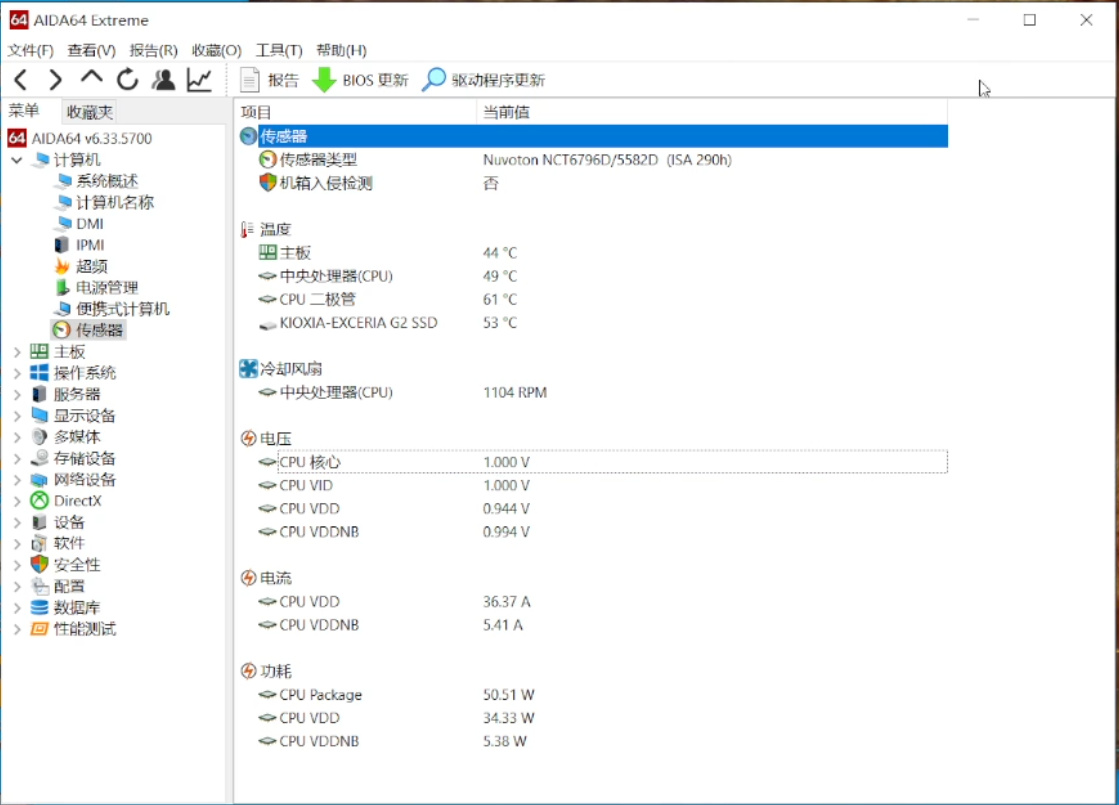Expand the DirectX tree node
Screen dimensions: 1119x805
(17, 501)
